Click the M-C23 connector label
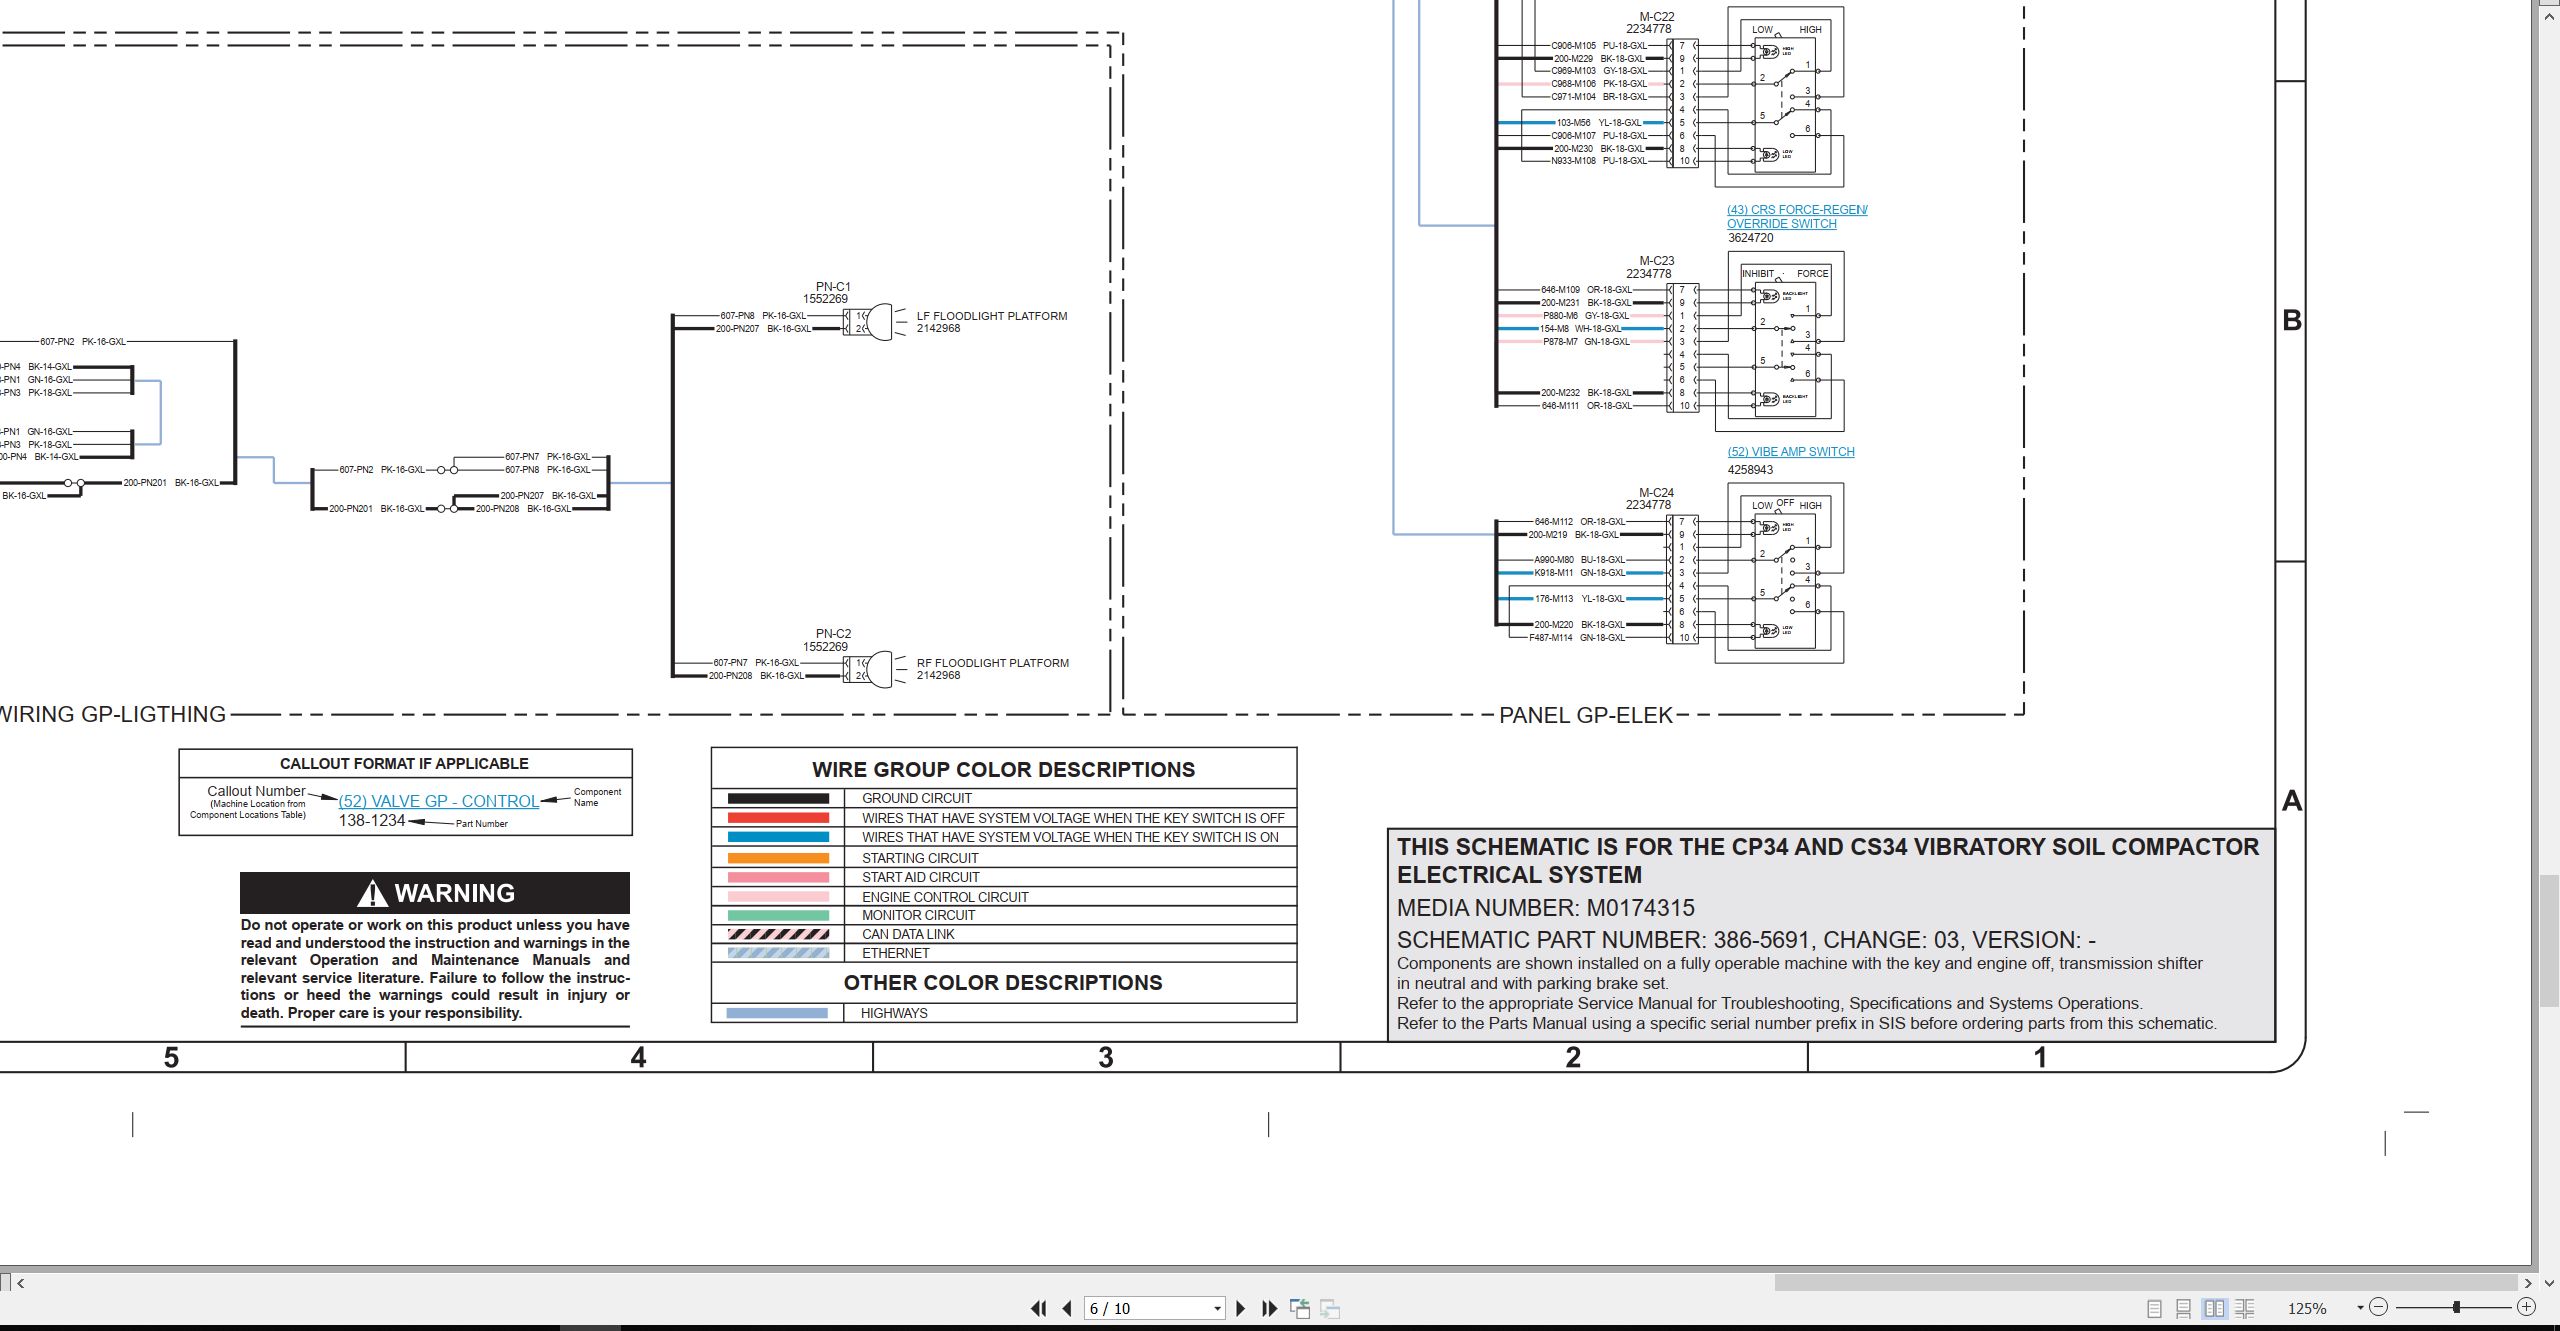The image size is (2560, 1331). click(x=1656, y=261)
